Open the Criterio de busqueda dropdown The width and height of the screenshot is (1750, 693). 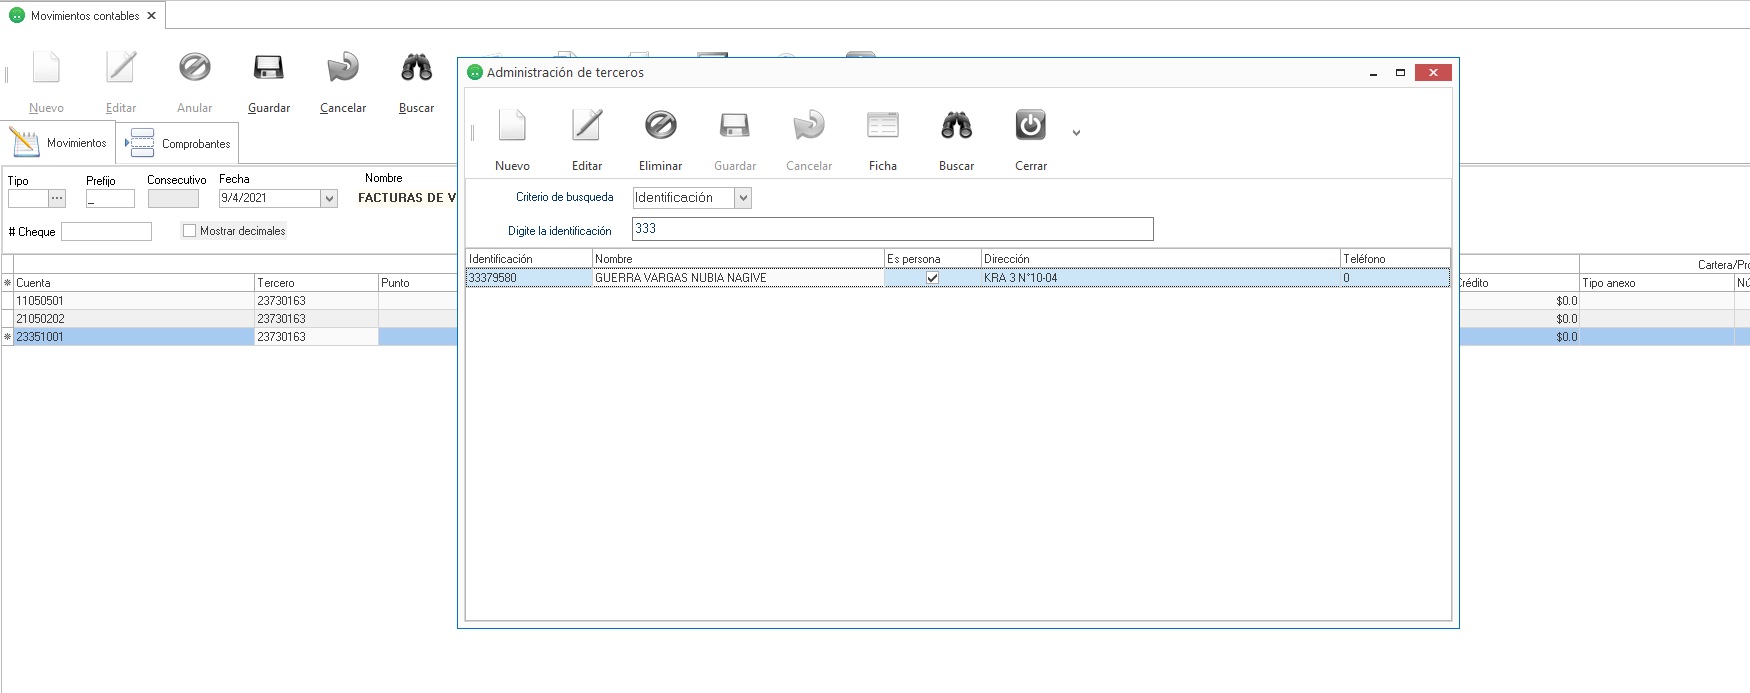(x=743, y=198)
